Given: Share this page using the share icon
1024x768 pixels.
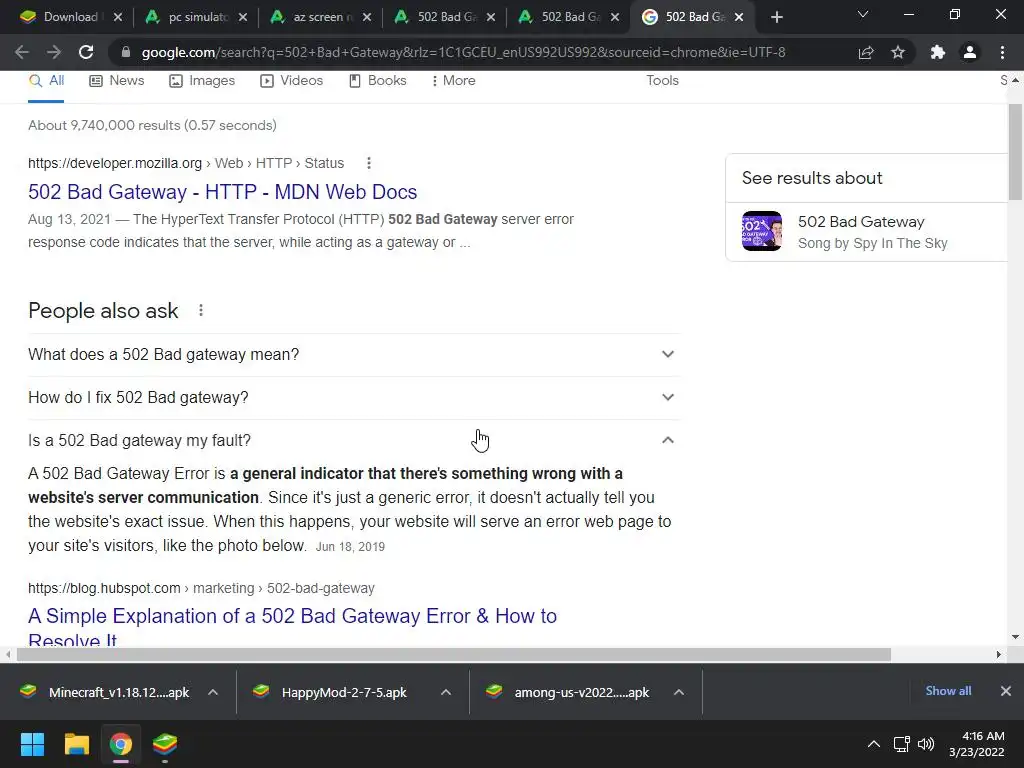Looking at the screenshot, I should tap(866, 52).
